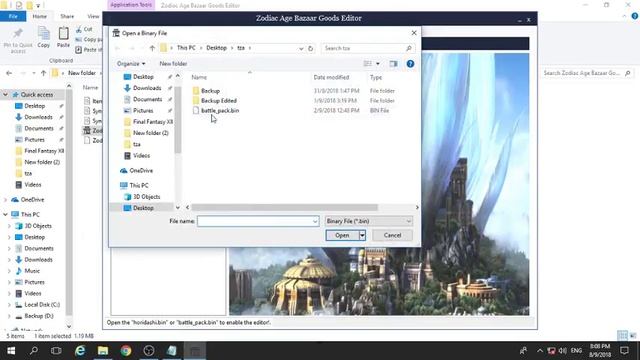Image resolution: width=640 pixels, height=360 pixels.
Task: Open File Explorer from taskbar
Action: point(103,351)
